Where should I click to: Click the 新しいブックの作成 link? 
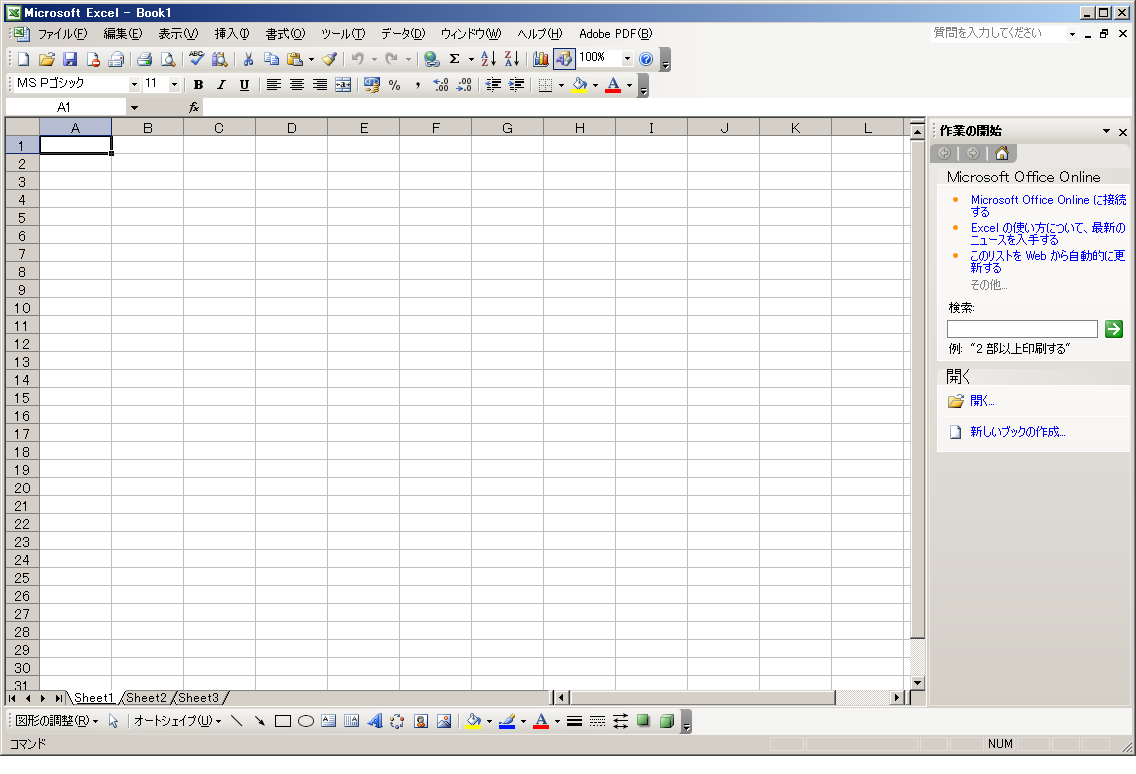pyautogui.click(x=1017, y=432)
